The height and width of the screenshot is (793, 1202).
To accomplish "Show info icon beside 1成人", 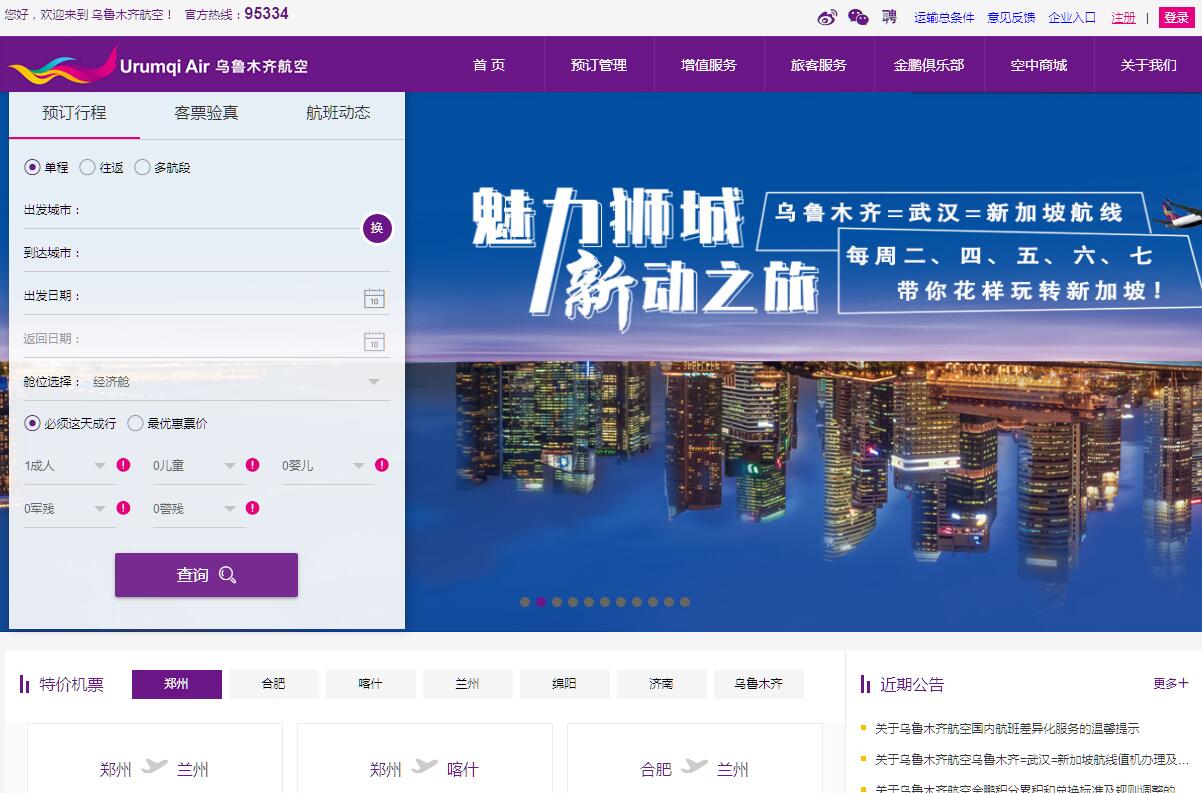I will (123, 465).
